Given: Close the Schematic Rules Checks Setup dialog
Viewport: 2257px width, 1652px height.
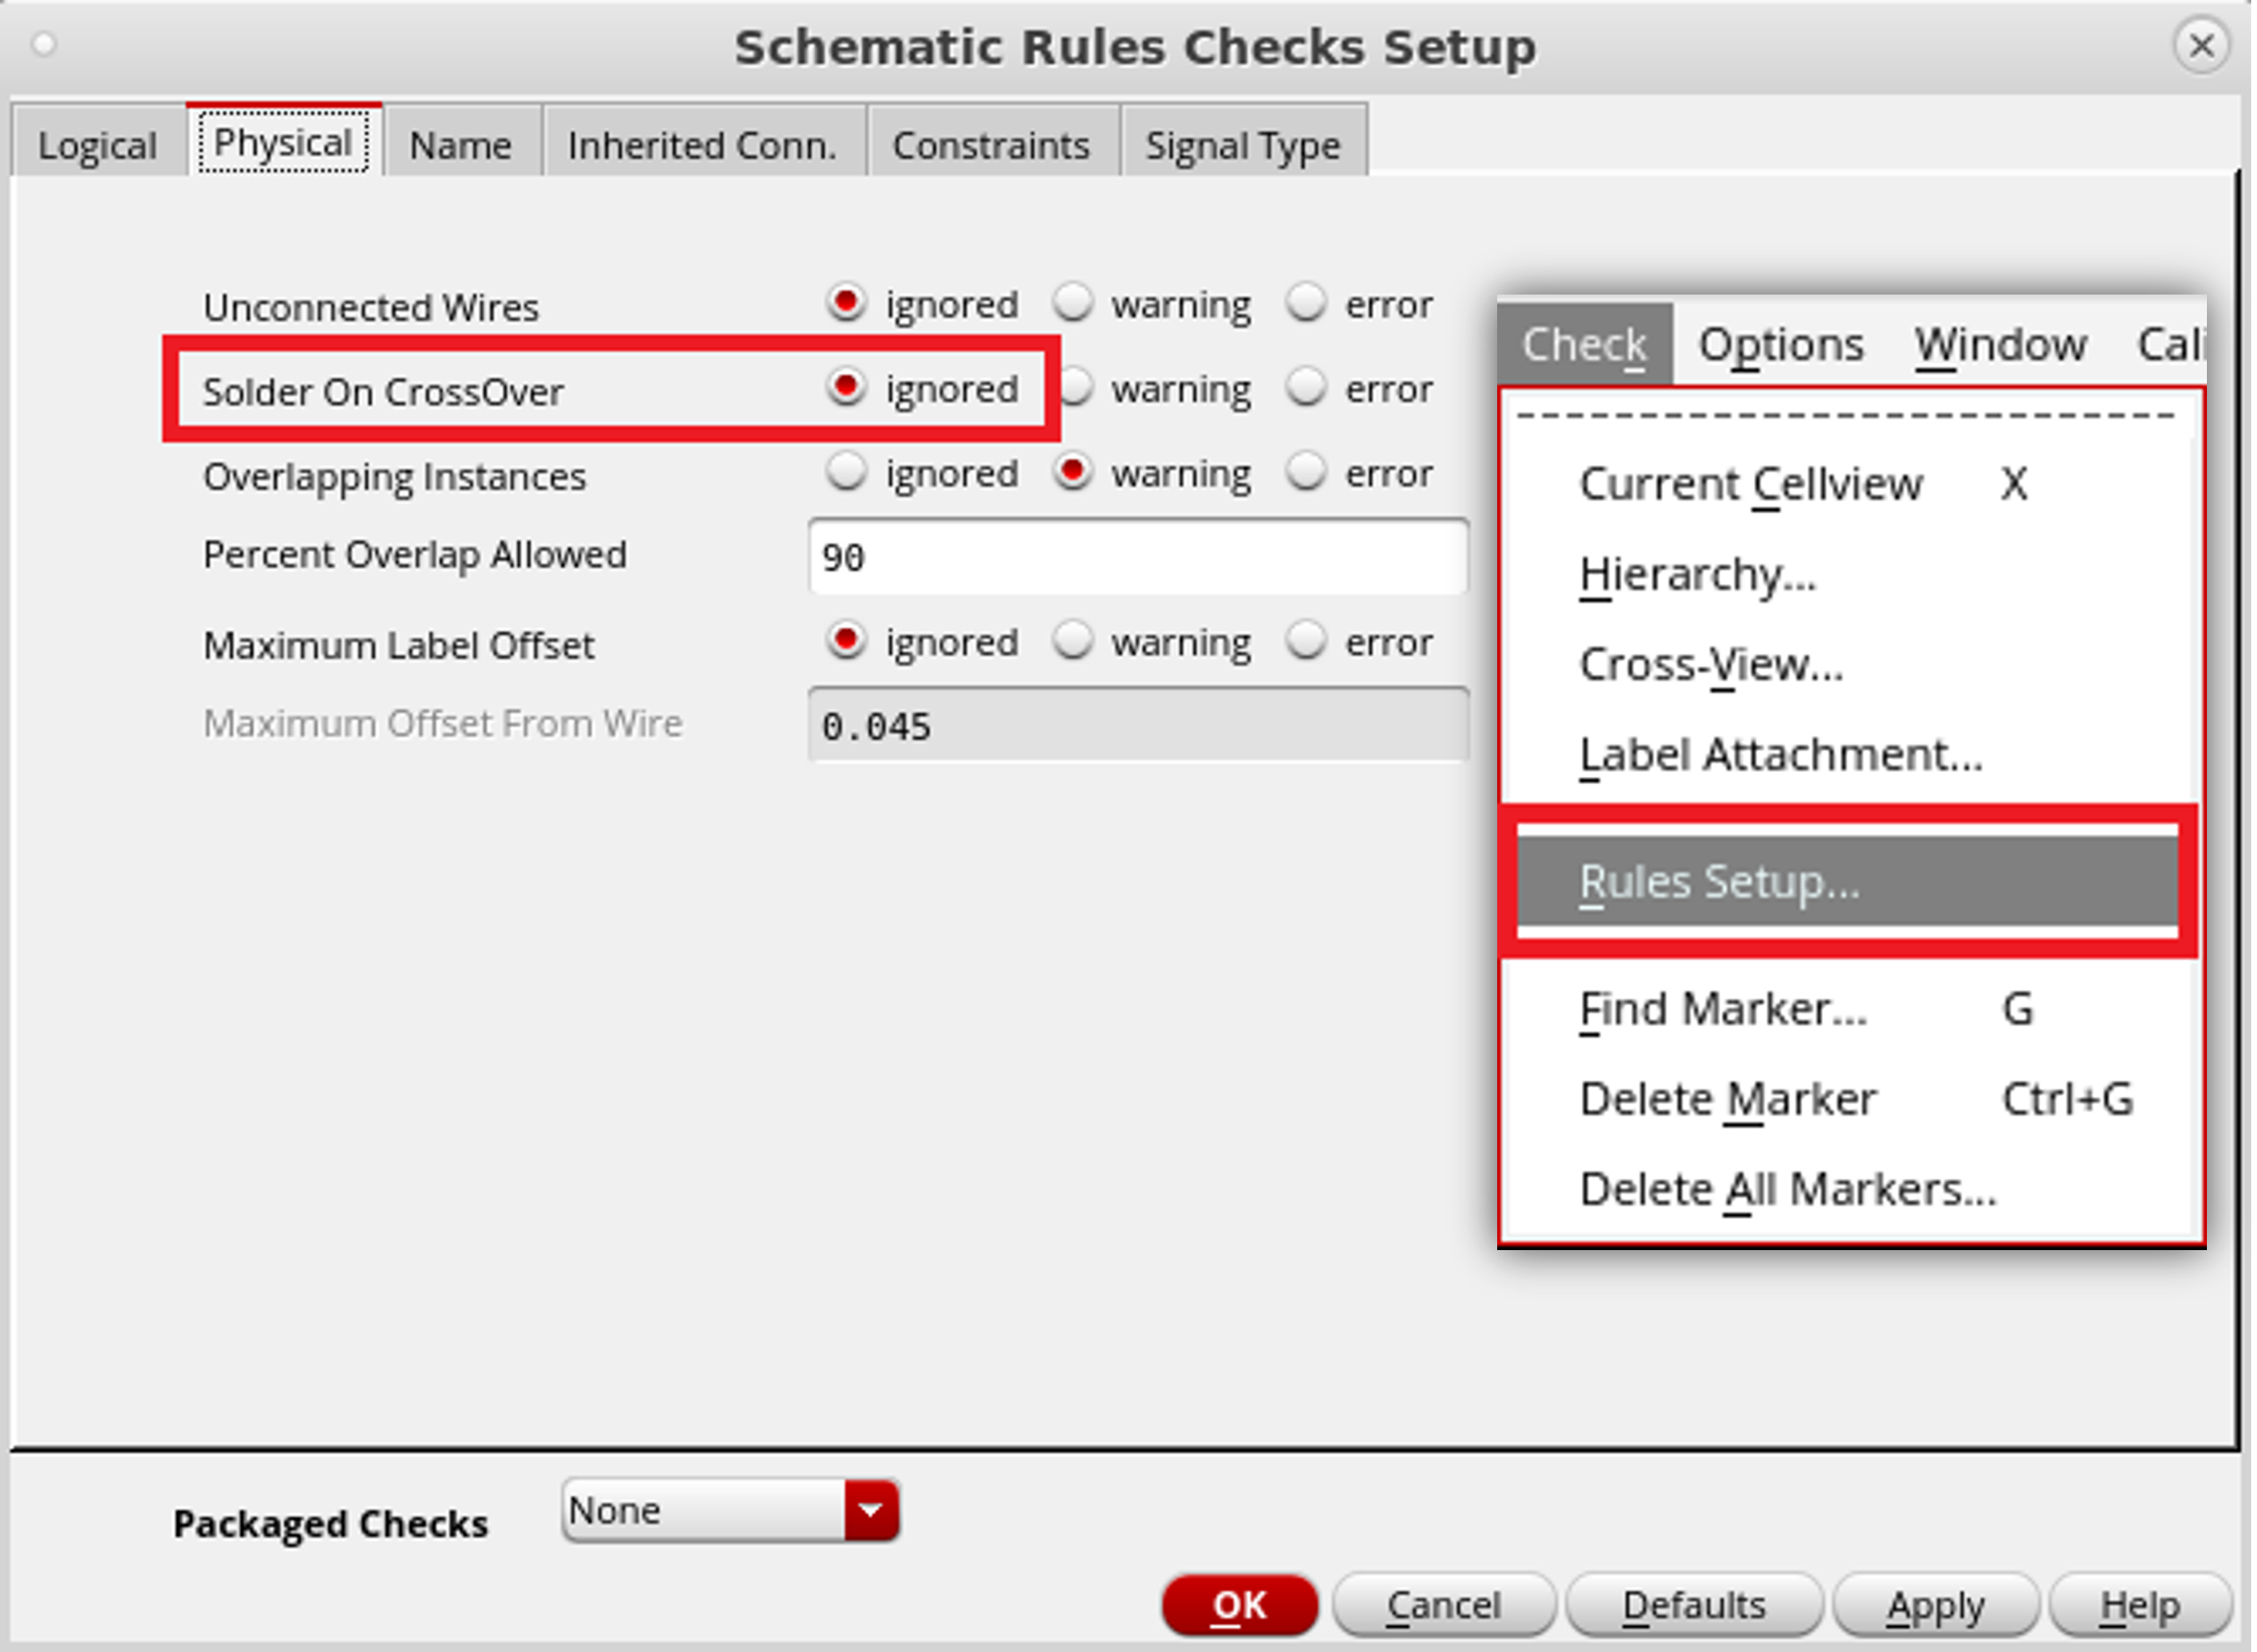Looking at the screenshot, I should click(2201, 45).
